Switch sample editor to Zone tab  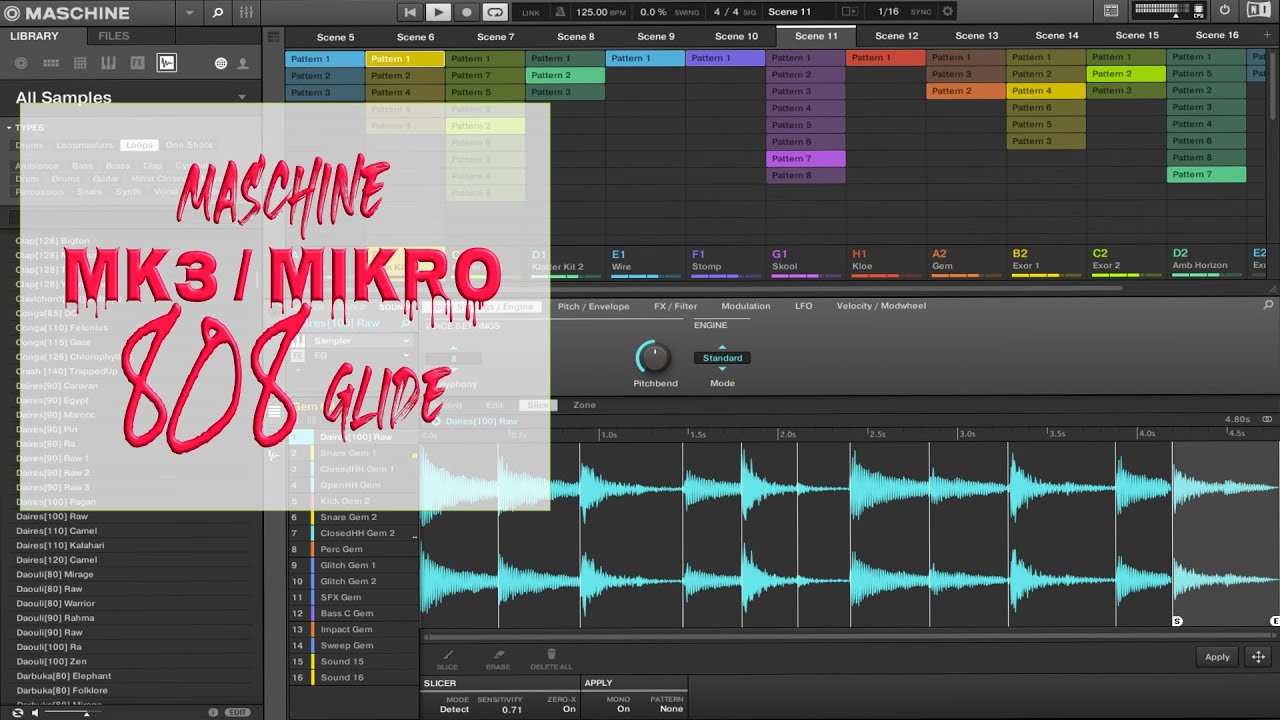584,405
